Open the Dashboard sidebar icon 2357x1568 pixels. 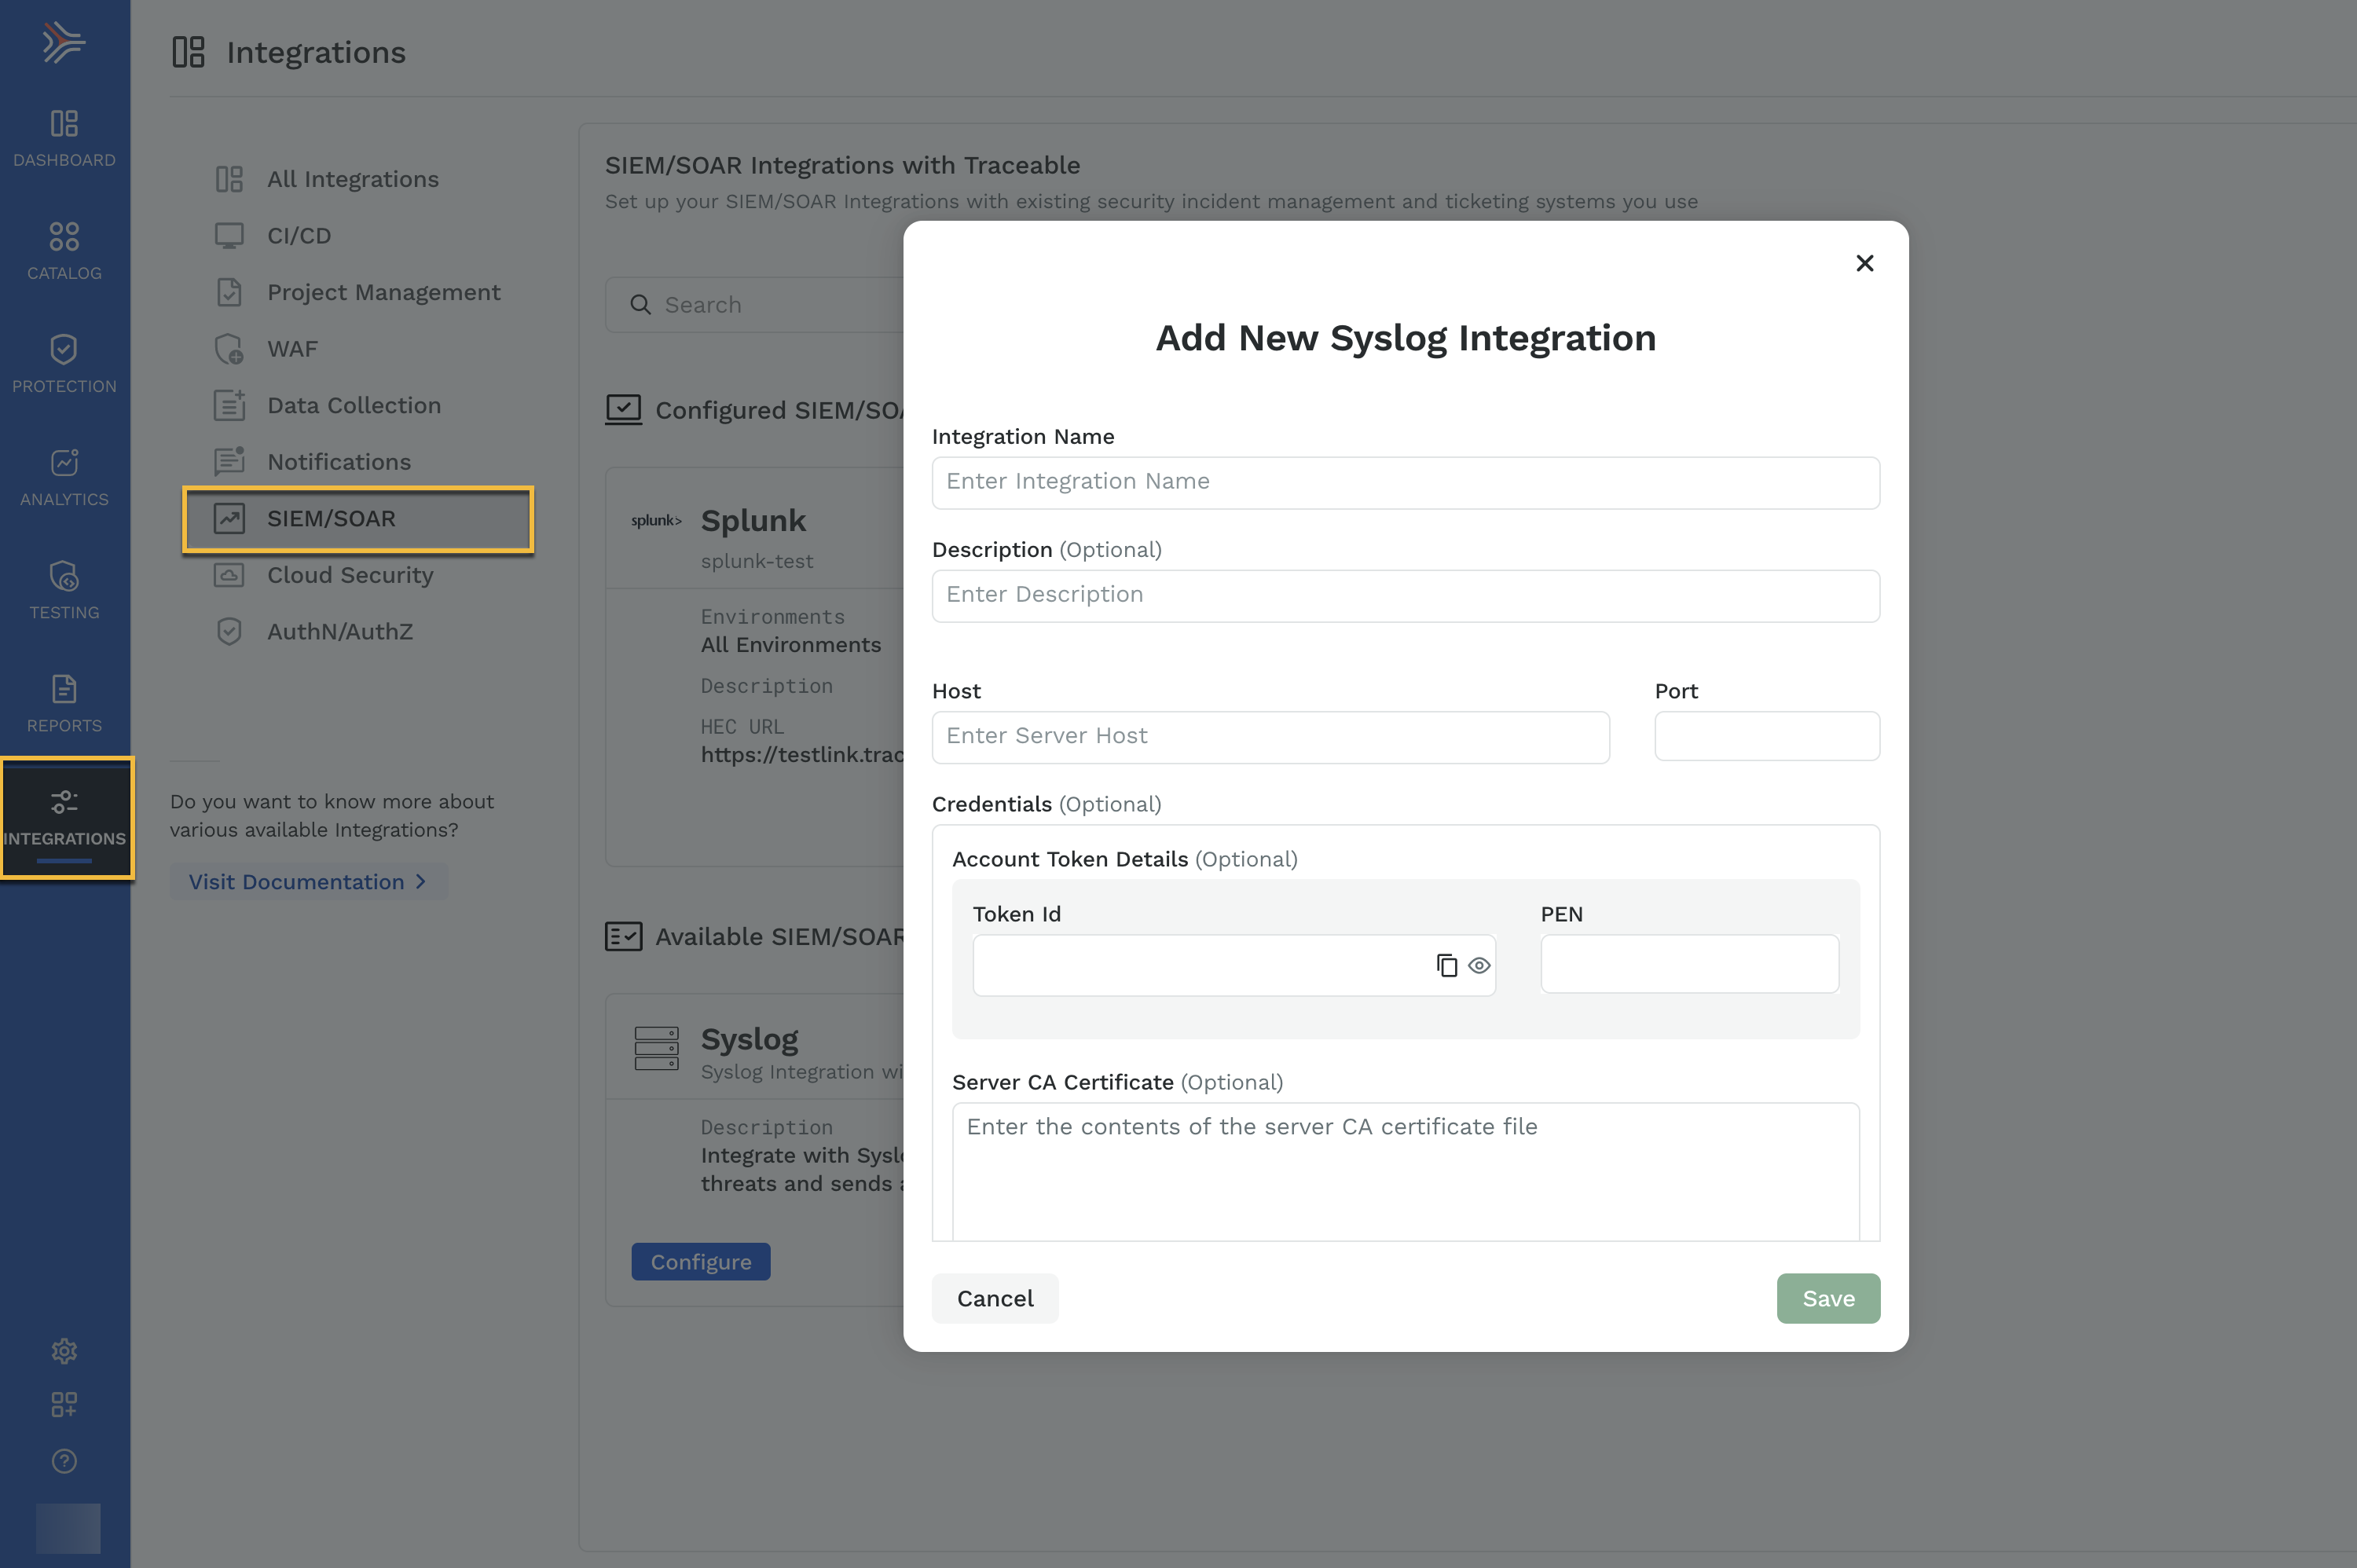64,124
